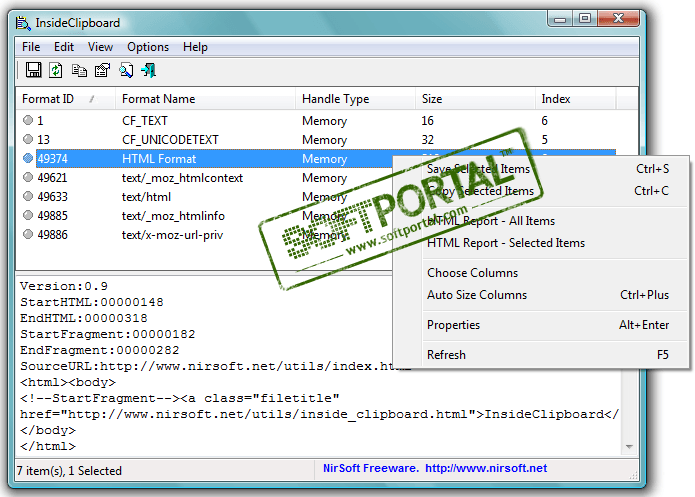Open the Edit menu
695x497 pixels.
(64, 47)
